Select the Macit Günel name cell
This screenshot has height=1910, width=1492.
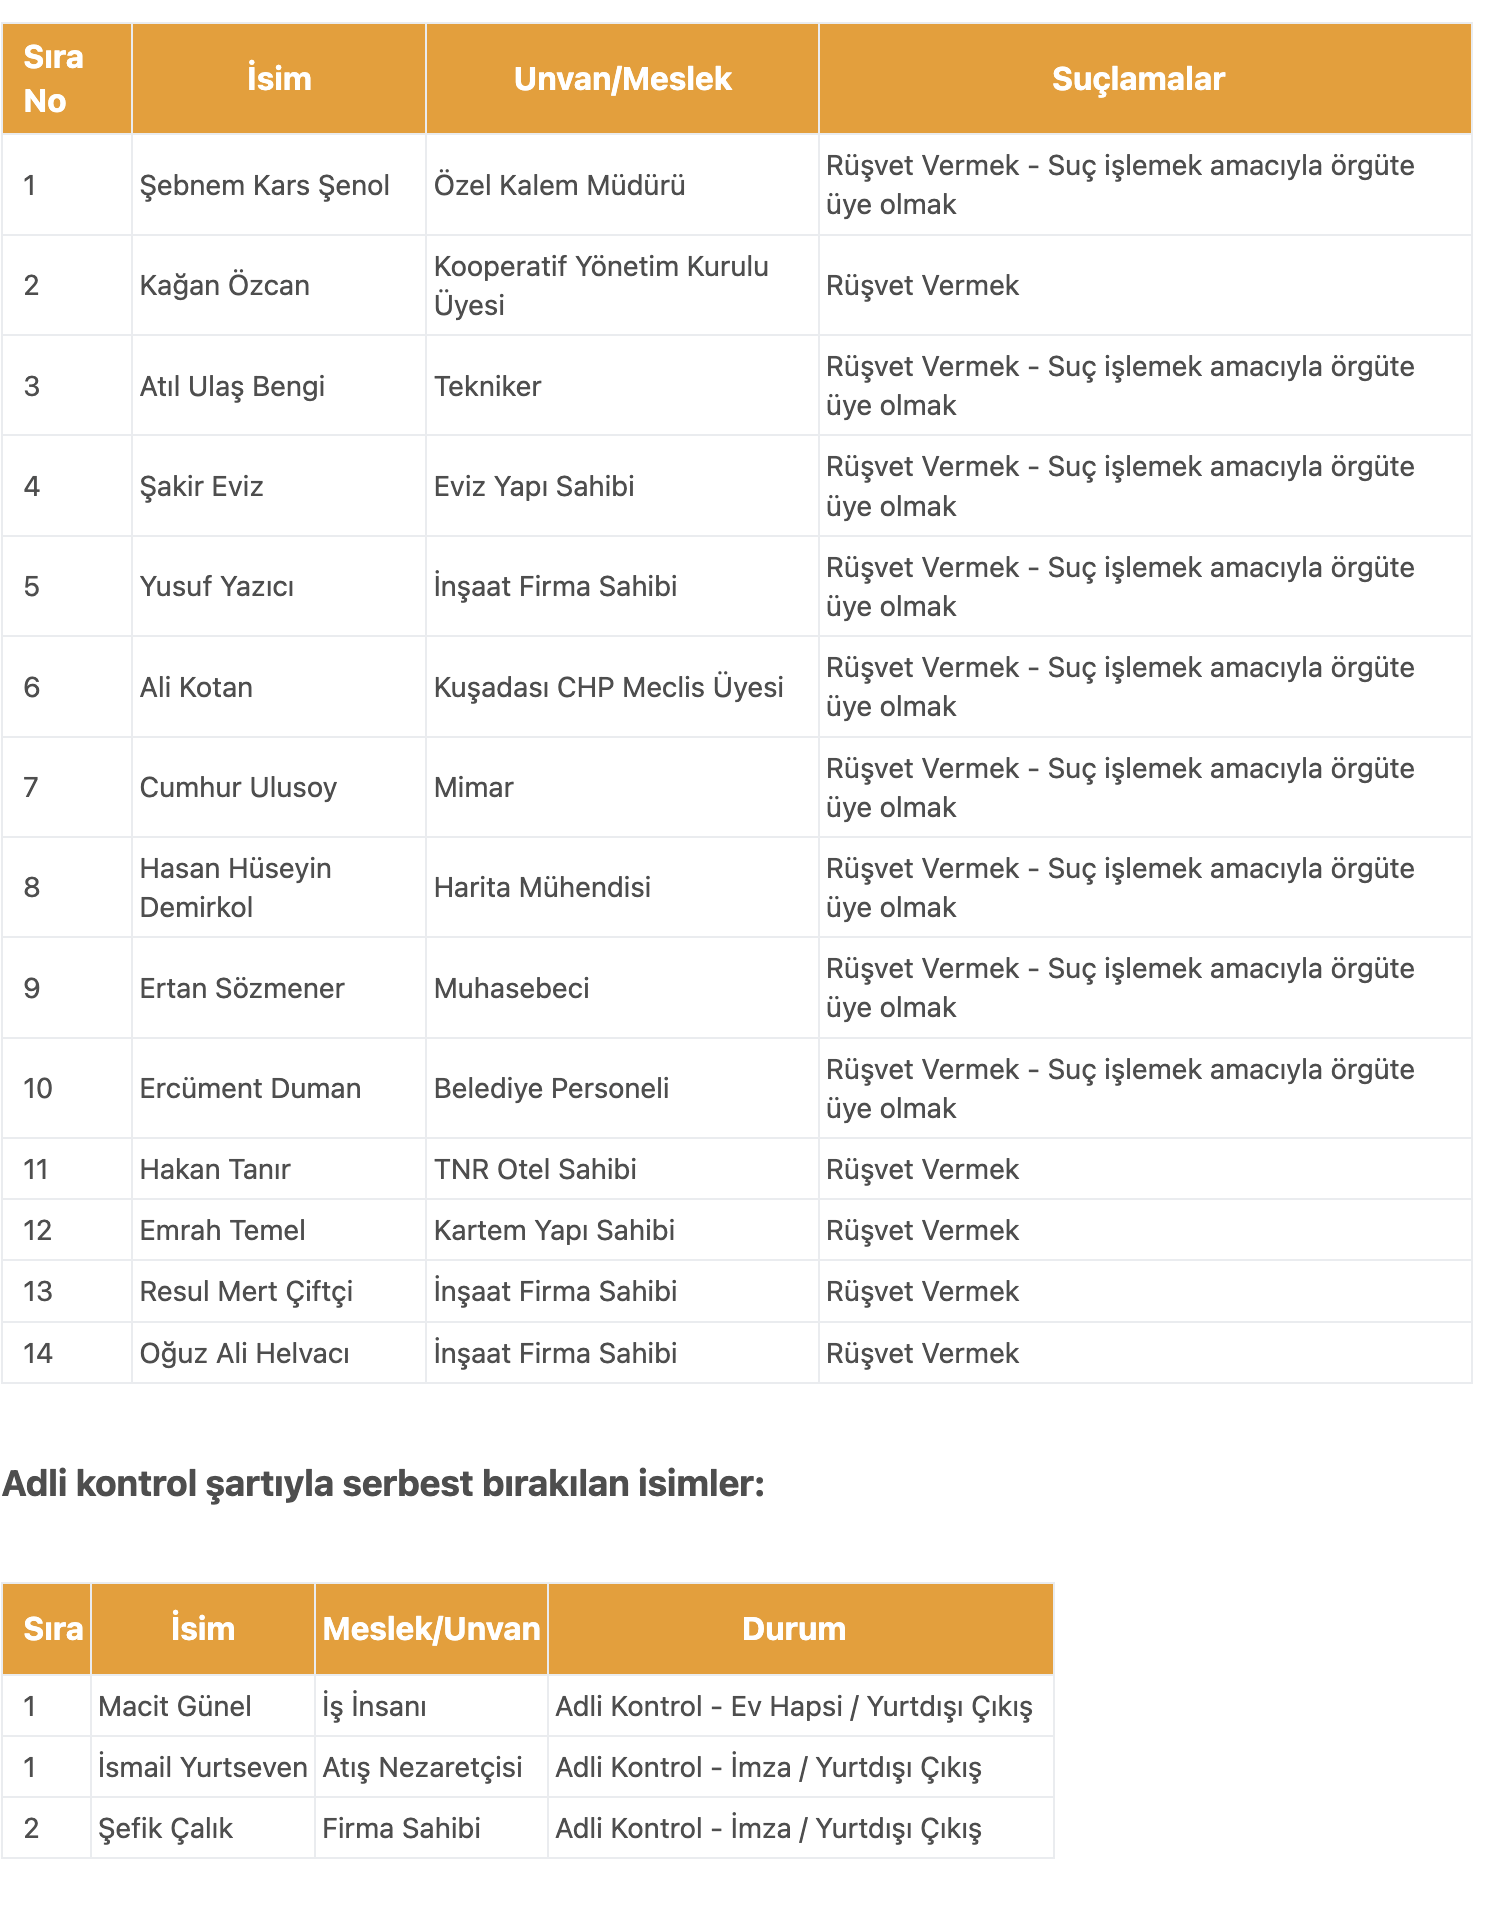point(203,1706)
